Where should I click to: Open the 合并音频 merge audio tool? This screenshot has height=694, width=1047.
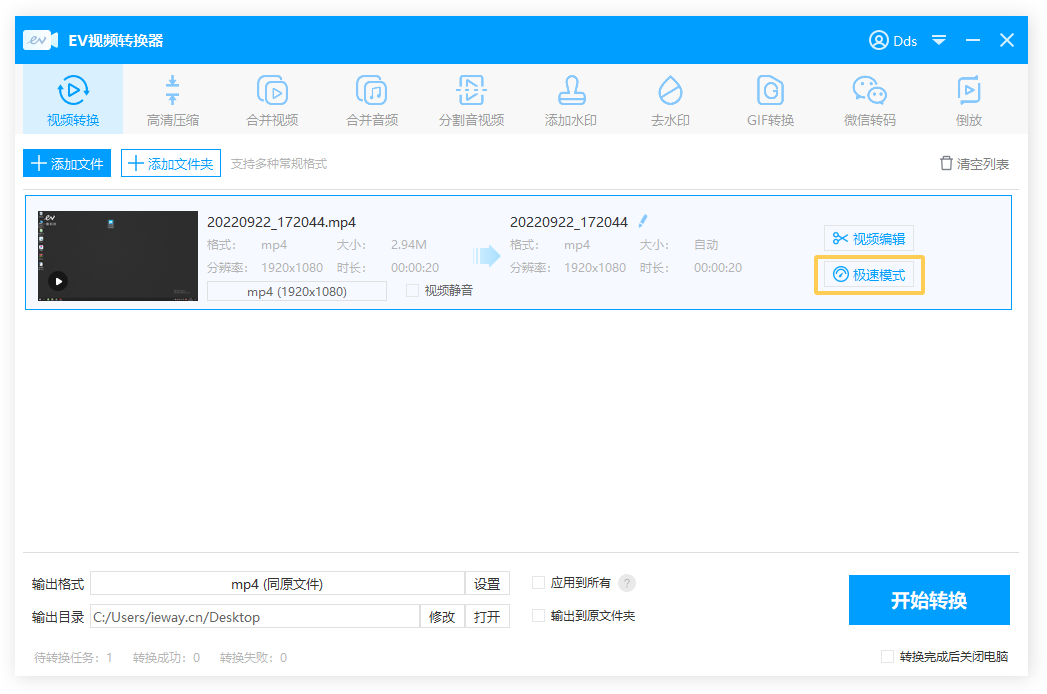(372, 100)
